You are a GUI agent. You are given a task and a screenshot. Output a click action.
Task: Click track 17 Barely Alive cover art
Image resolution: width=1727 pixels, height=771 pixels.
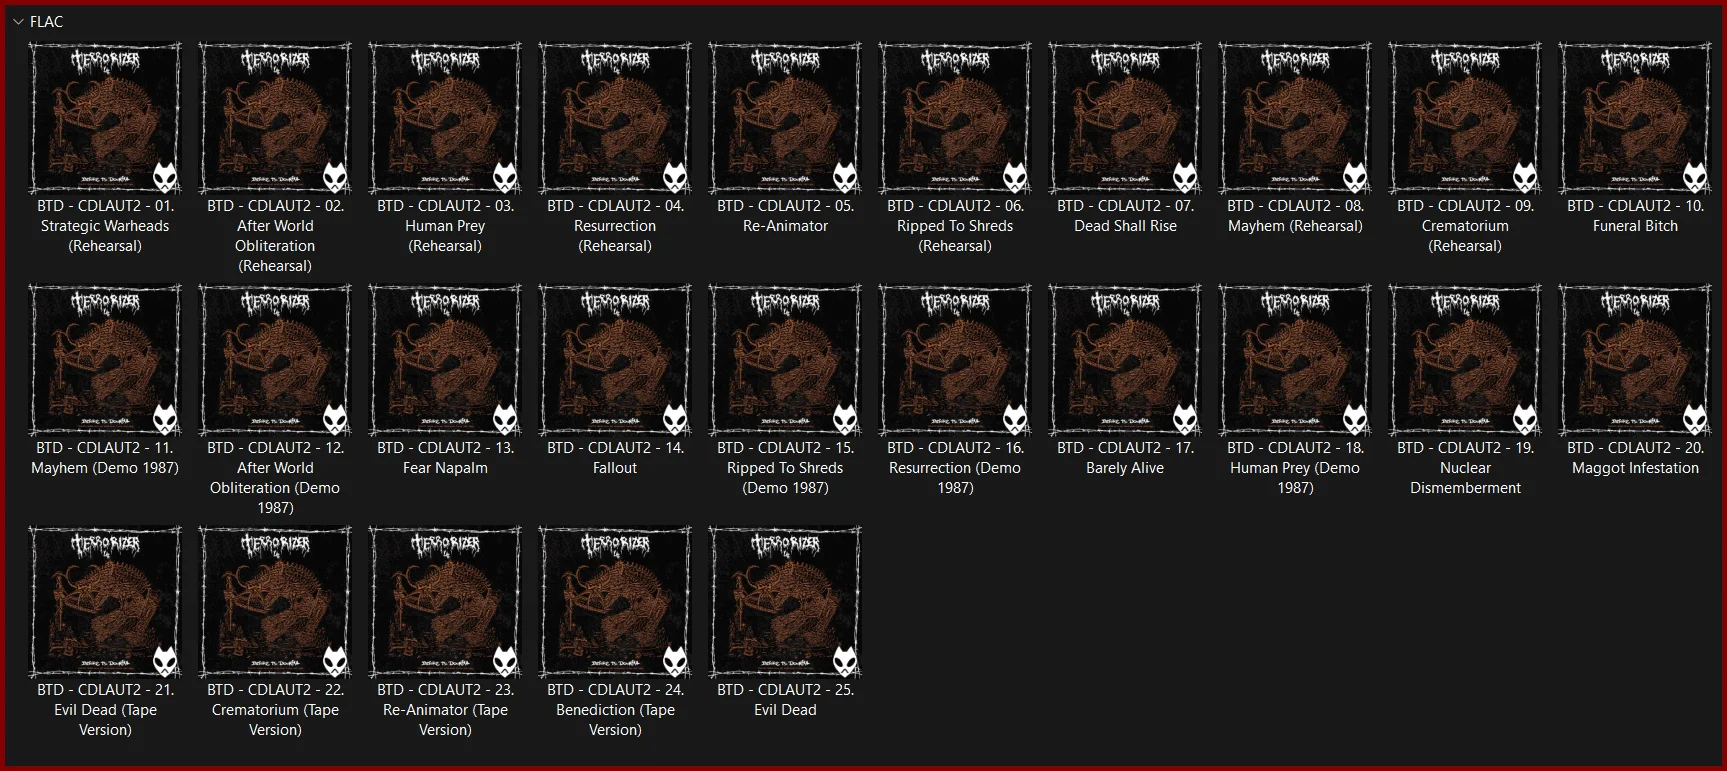(x=1125, y=360)
